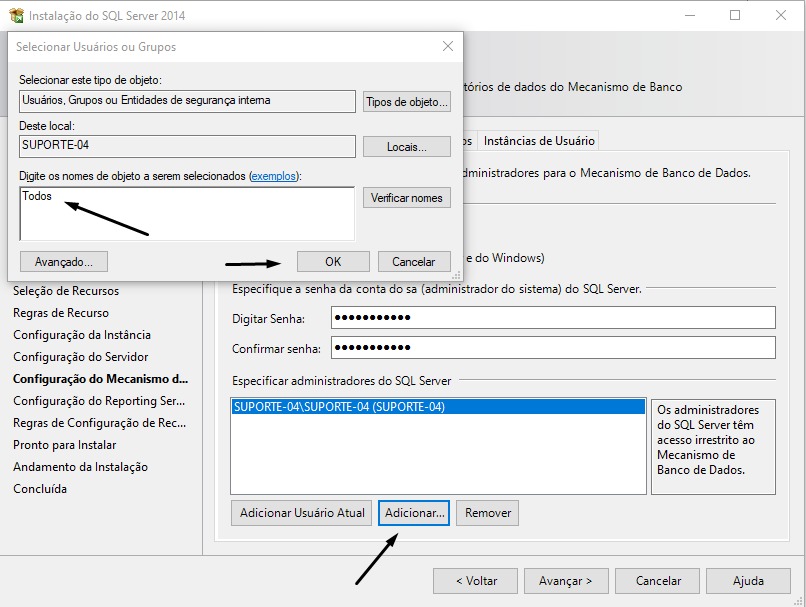The image size is (806, 607).
Task: Confirm the dialog with OK
Action: [333, 262]
